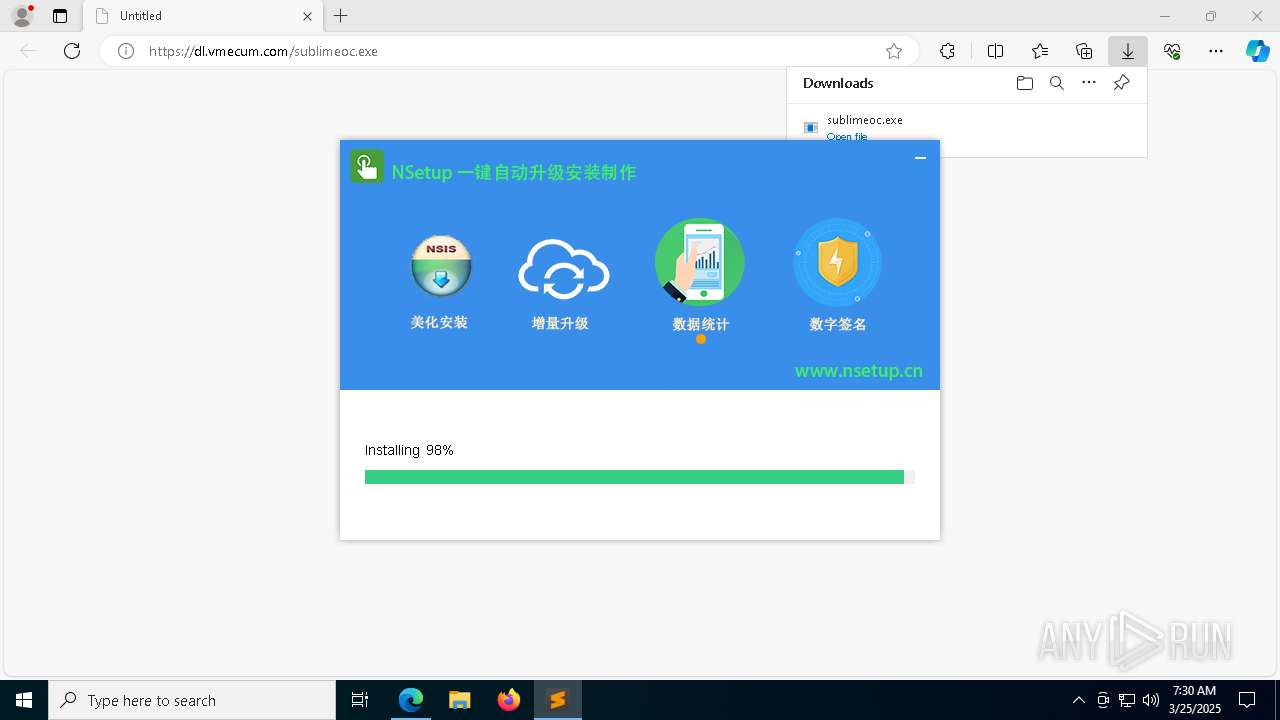This screenshot has width=1280, height=720.
Task: Search downloads with magnifier icon
Action: tap(1057, 83)
